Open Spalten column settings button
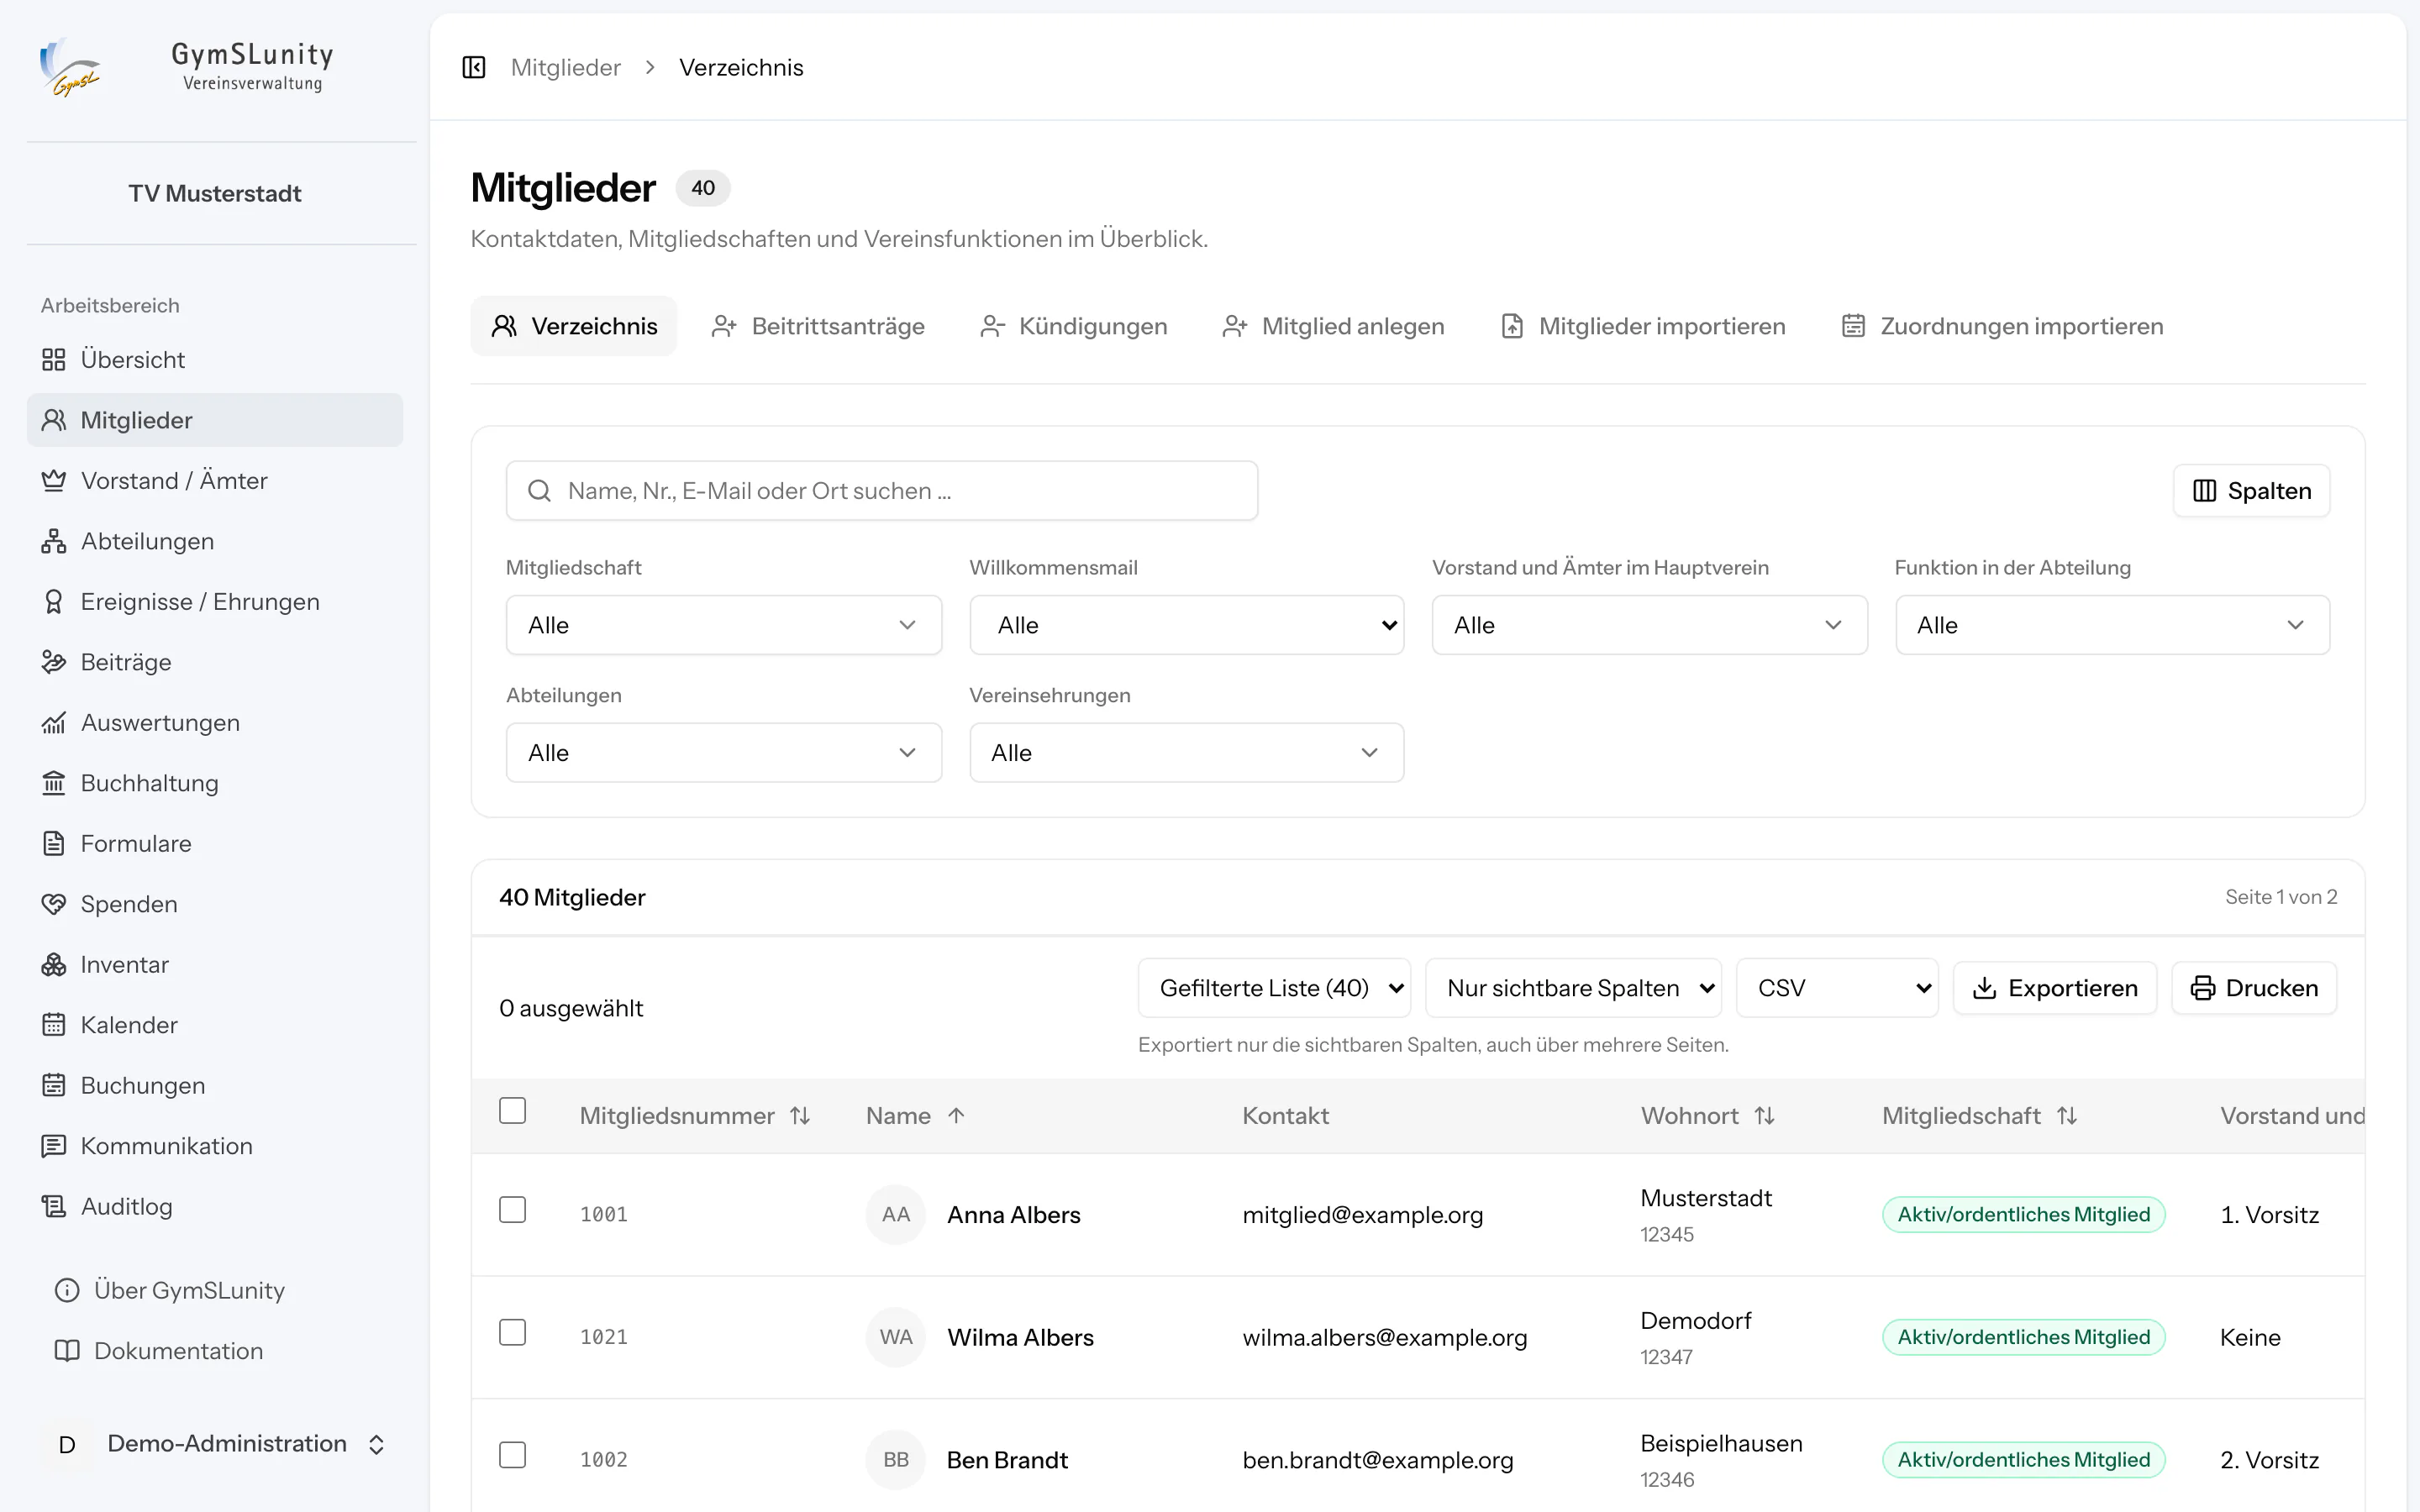2420x1512 pixels. (x=2251, y=491)
